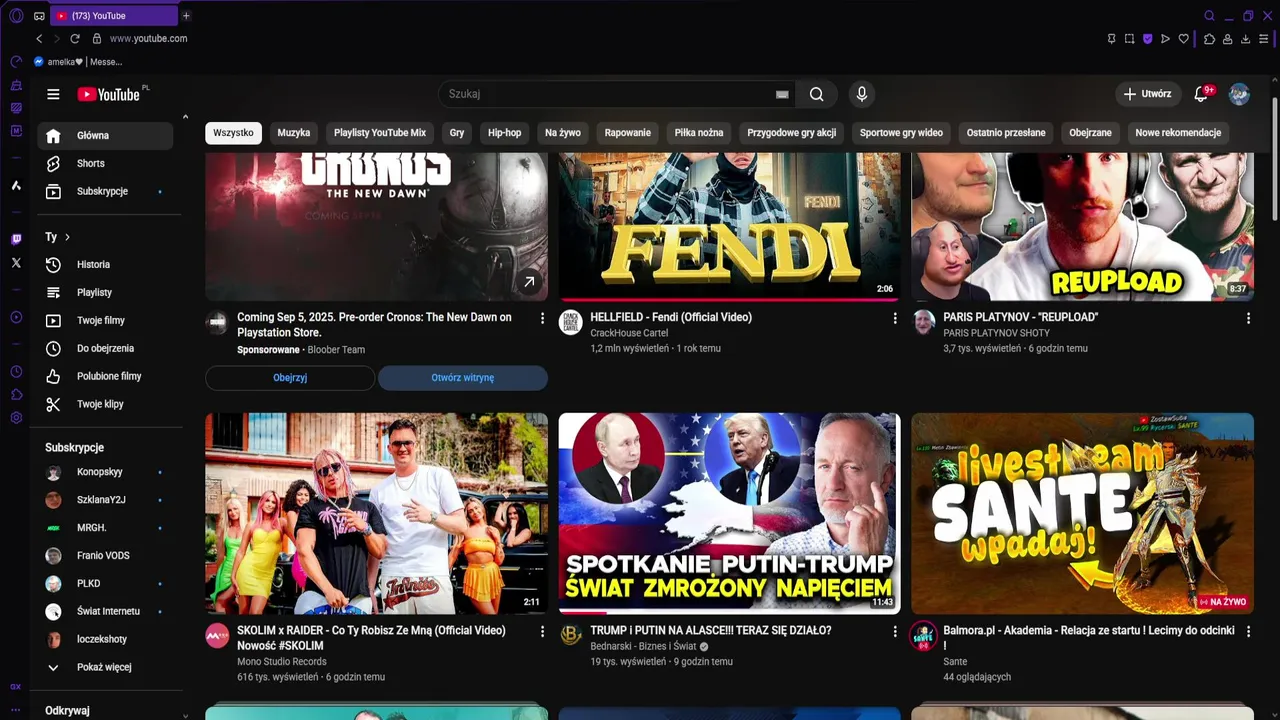Toggle YouTube hamburger guide menu
1280x720 pixels.
[x=53, y=94]
